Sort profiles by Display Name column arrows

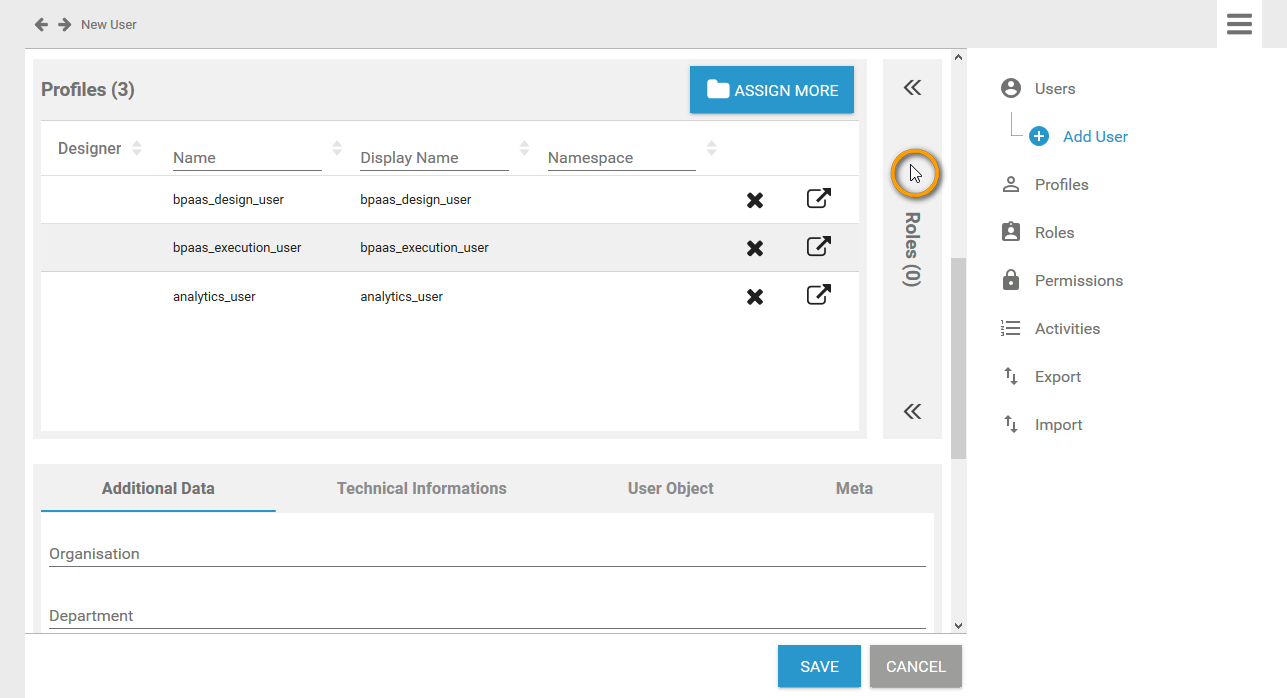pyautogui.click(x=524, y=148)
